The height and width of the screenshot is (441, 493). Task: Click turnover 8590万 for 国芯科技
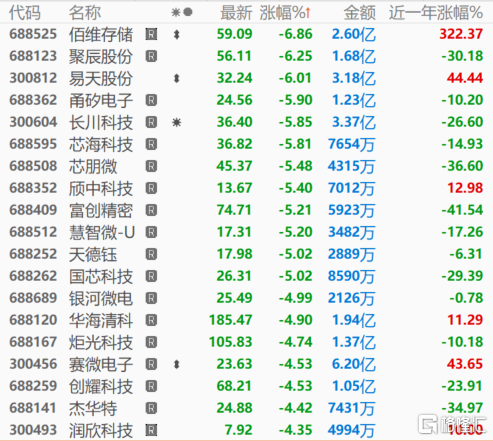(352, 276)
